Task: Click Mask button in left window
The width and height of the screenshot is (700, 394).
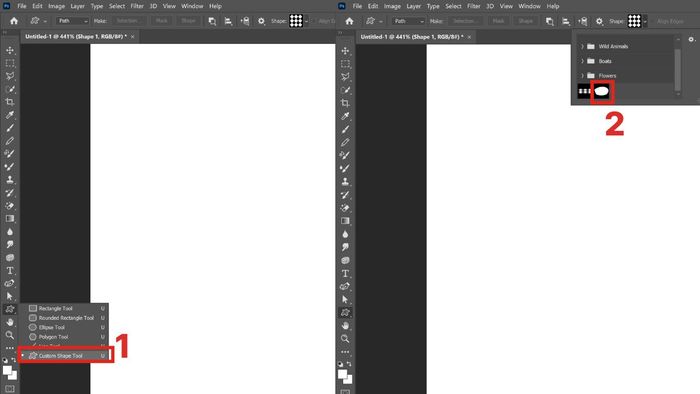Action: point(162,21)
